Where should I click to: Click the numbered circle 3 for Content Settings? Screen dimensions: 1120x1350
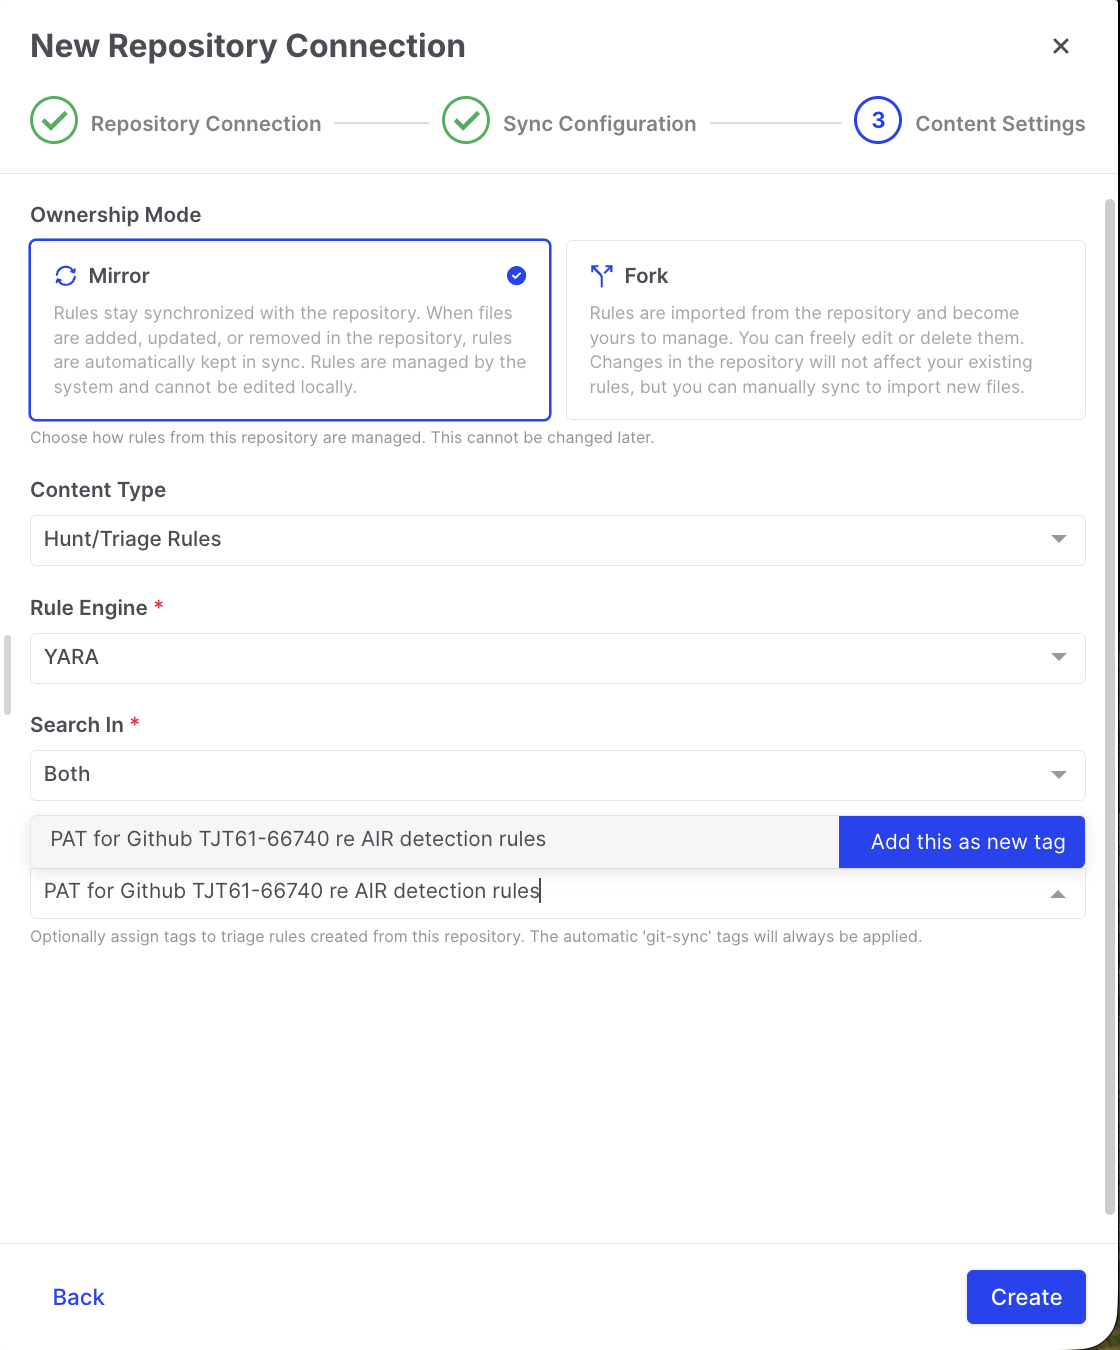click(877, 120)
